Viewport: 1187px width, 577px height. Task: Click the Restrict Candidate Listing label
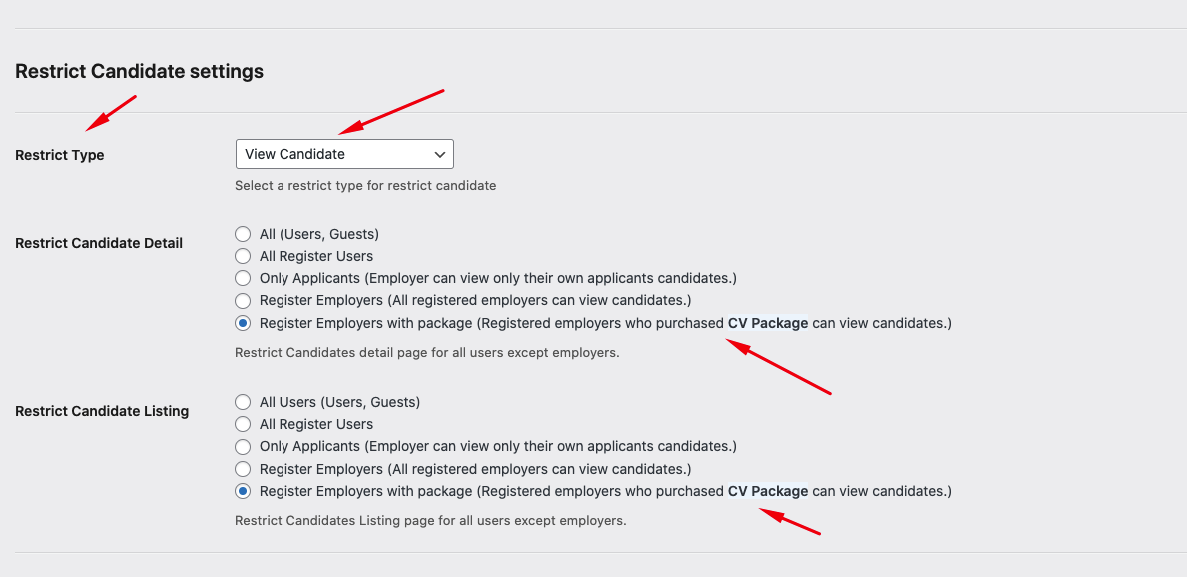(x=102, y=411)
